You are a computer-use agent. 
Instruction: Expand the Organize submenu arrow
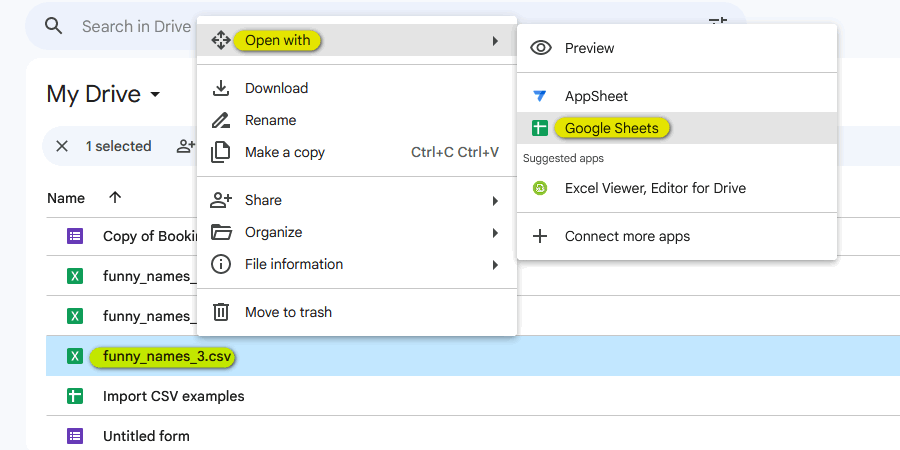[495, 233]
